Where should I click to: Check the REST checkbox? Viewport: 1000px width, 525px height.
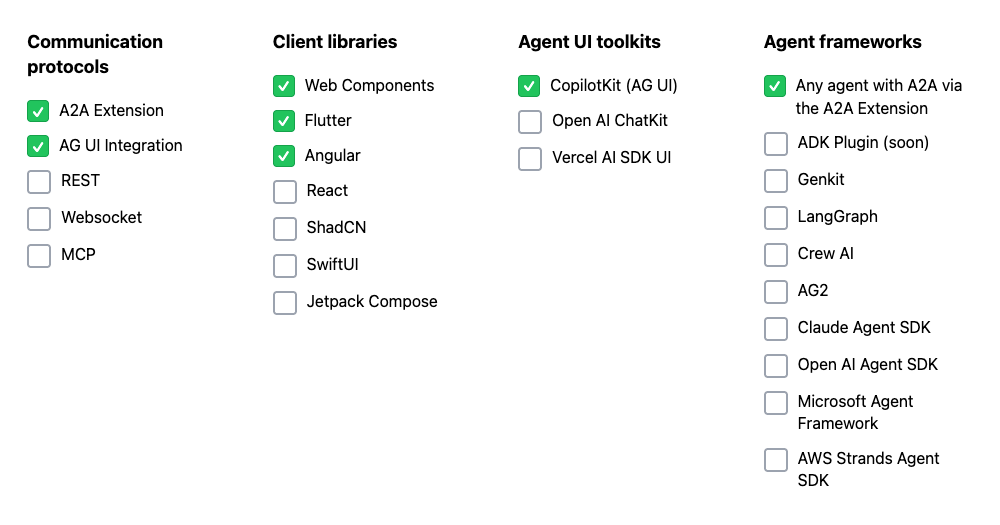[39, 182]
